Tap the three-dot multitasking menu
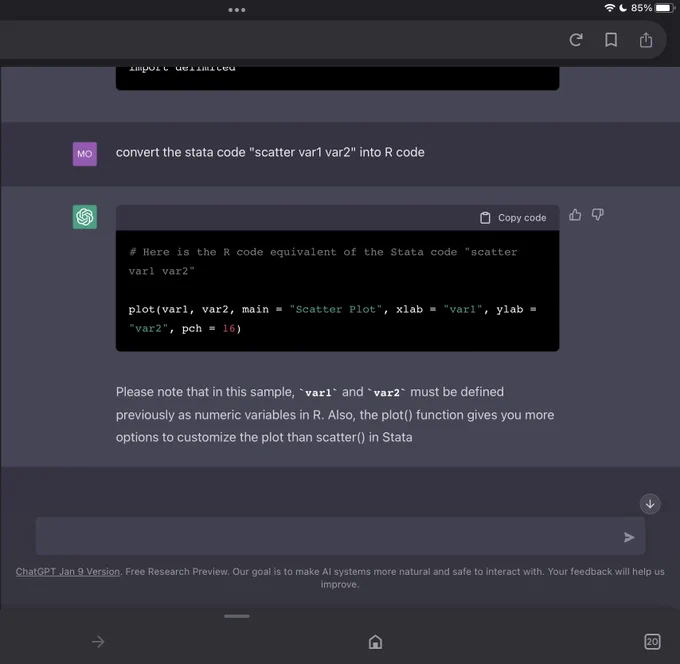Image resolution: width=680 pixels, height=664 pixels. pos(237,10)
